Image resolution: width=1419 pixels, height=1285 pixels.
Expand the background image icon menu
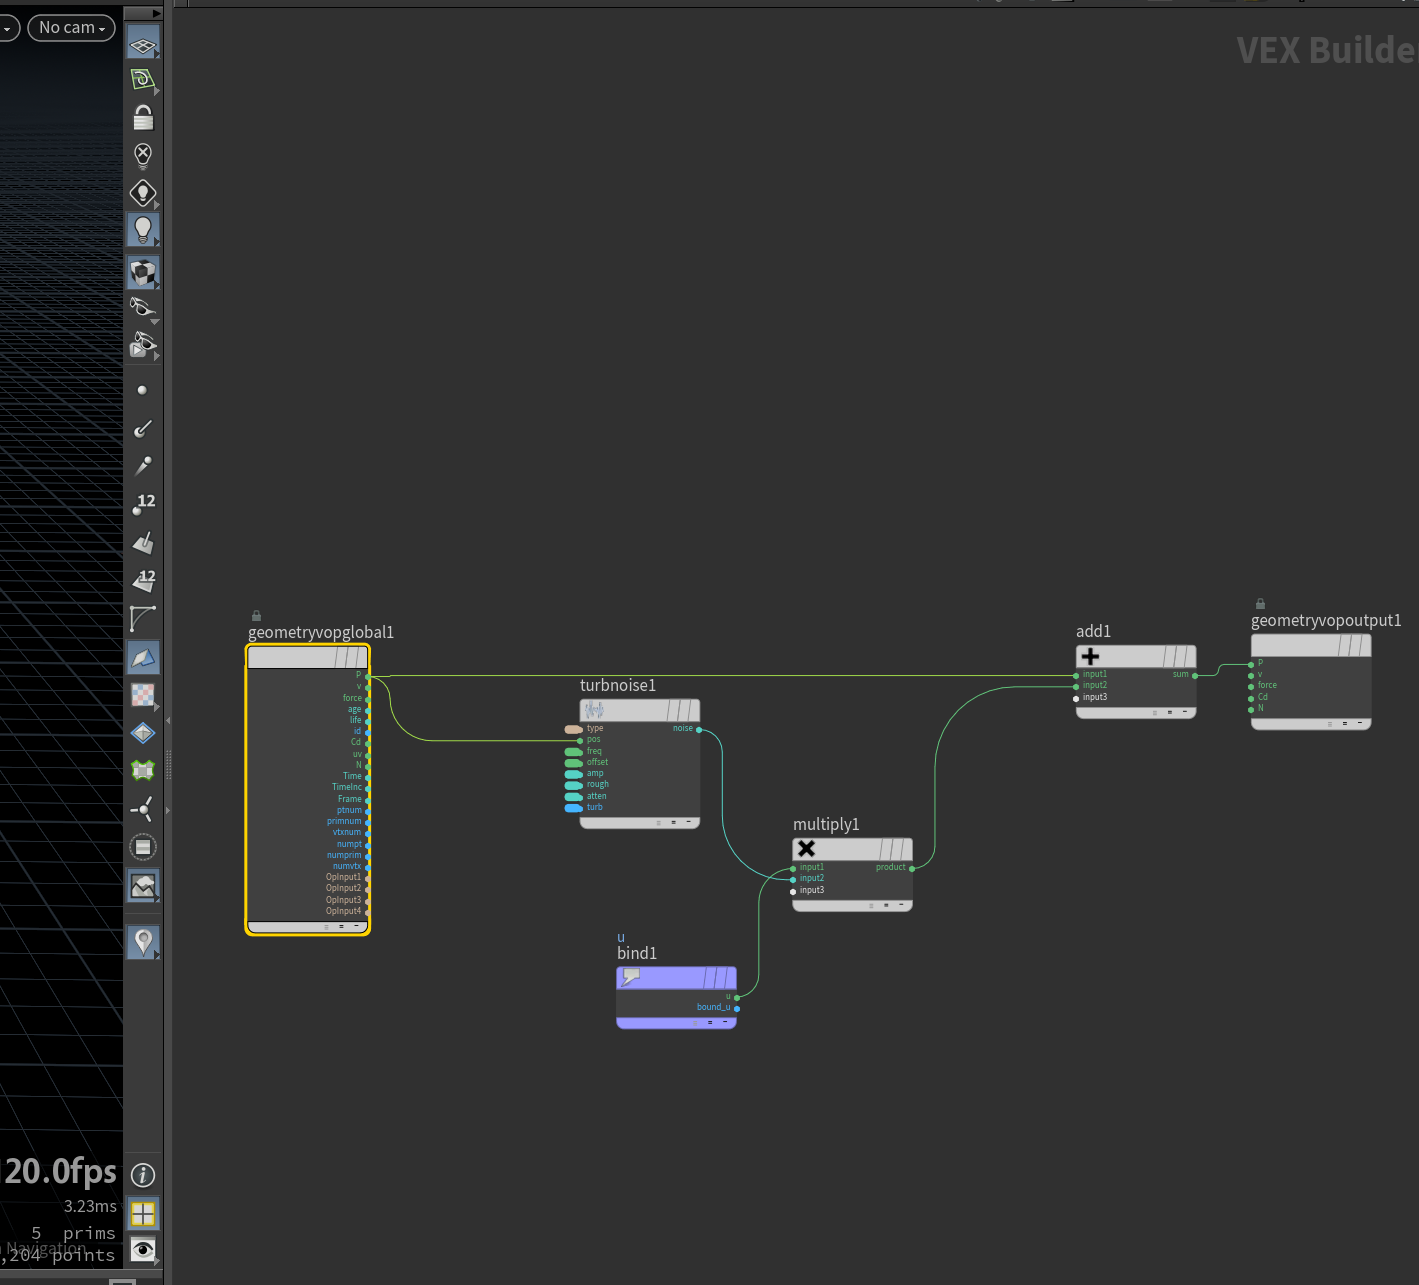[143, 885]
